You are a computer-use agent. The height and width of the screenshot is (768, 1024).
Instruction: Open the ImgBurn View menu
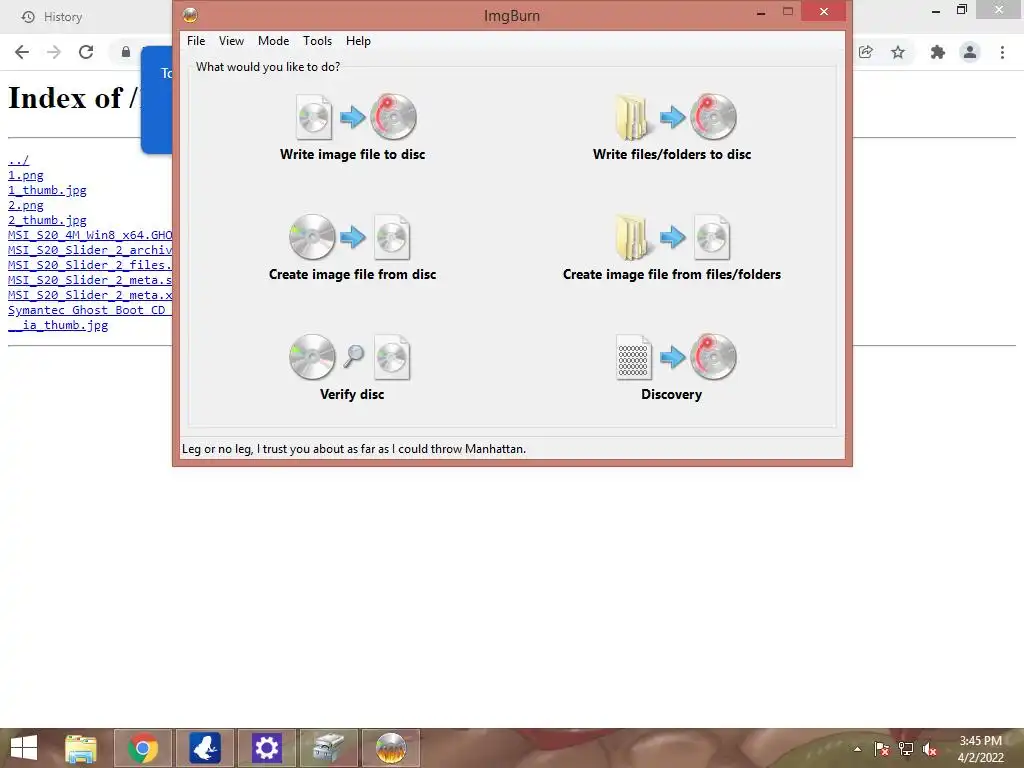(x=231, y=40)
